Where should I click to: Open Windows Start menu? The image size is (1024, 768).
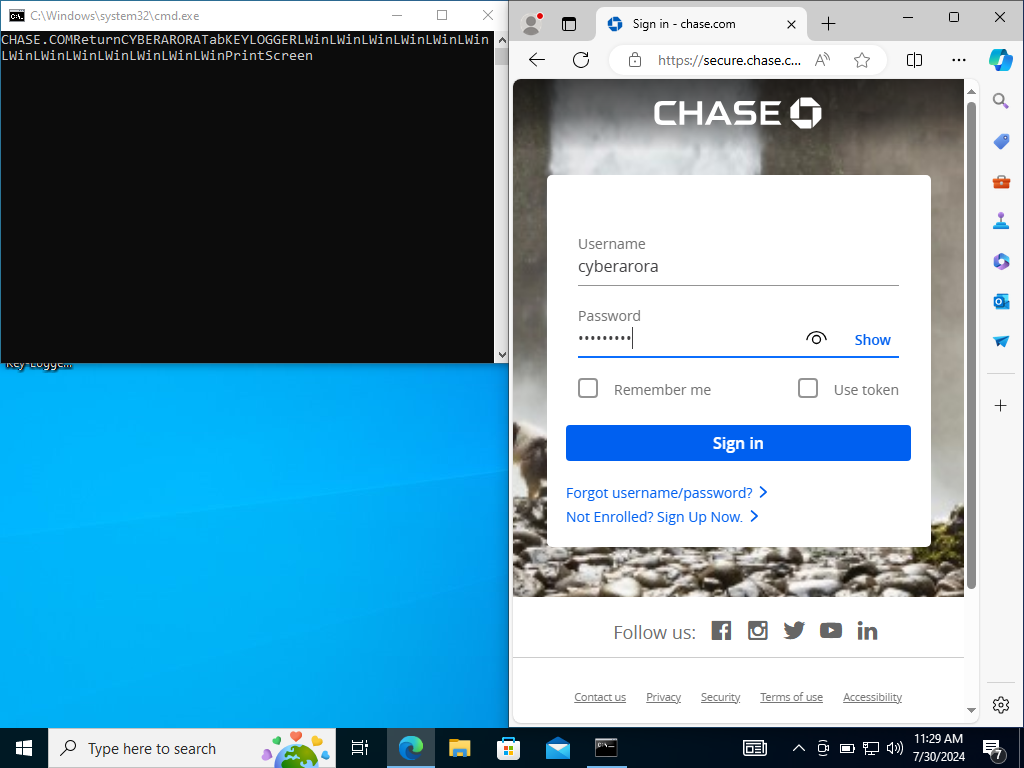[24, 748]
